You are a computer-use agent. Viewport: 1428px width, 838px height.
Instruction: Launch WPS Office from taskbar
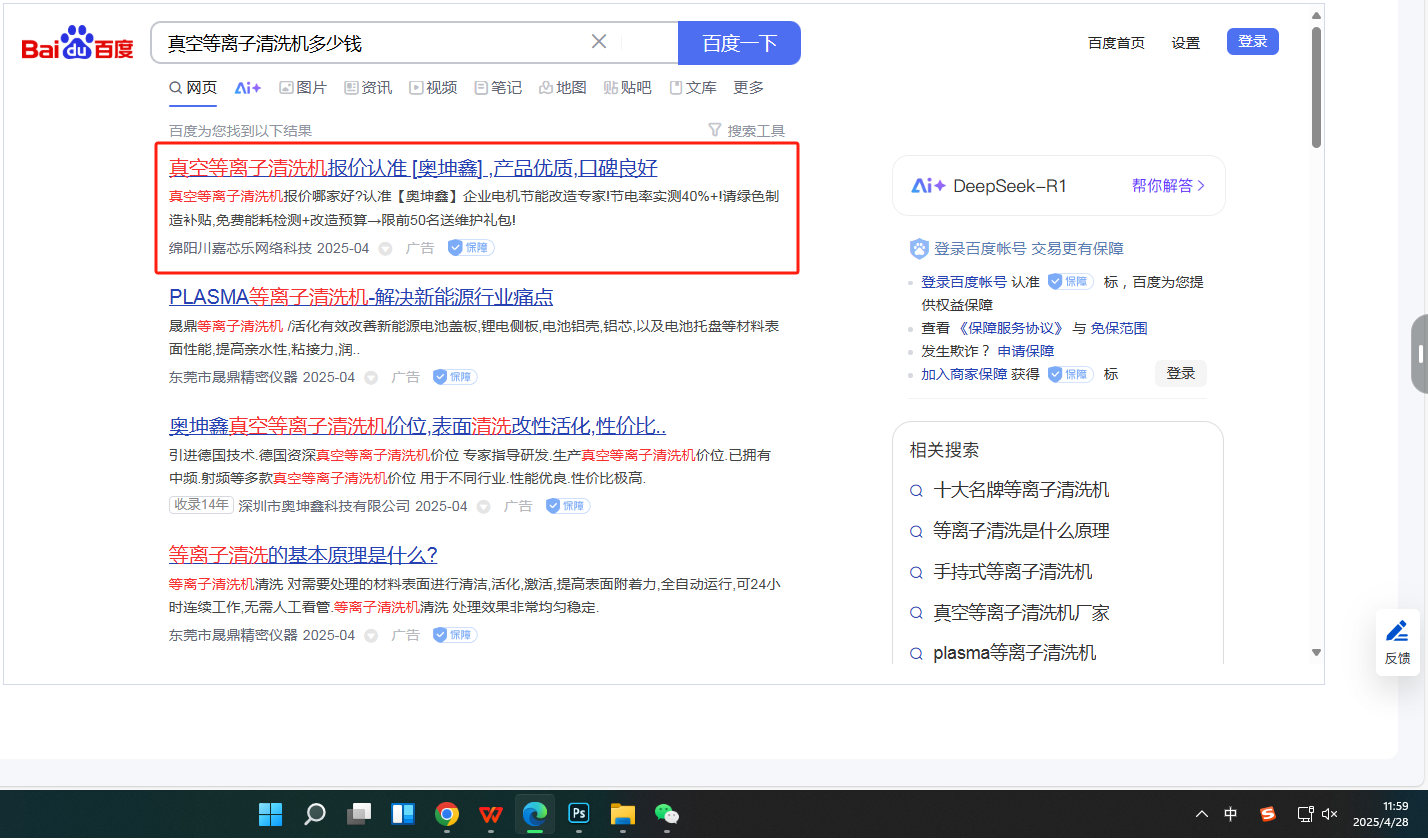(490, 814)
